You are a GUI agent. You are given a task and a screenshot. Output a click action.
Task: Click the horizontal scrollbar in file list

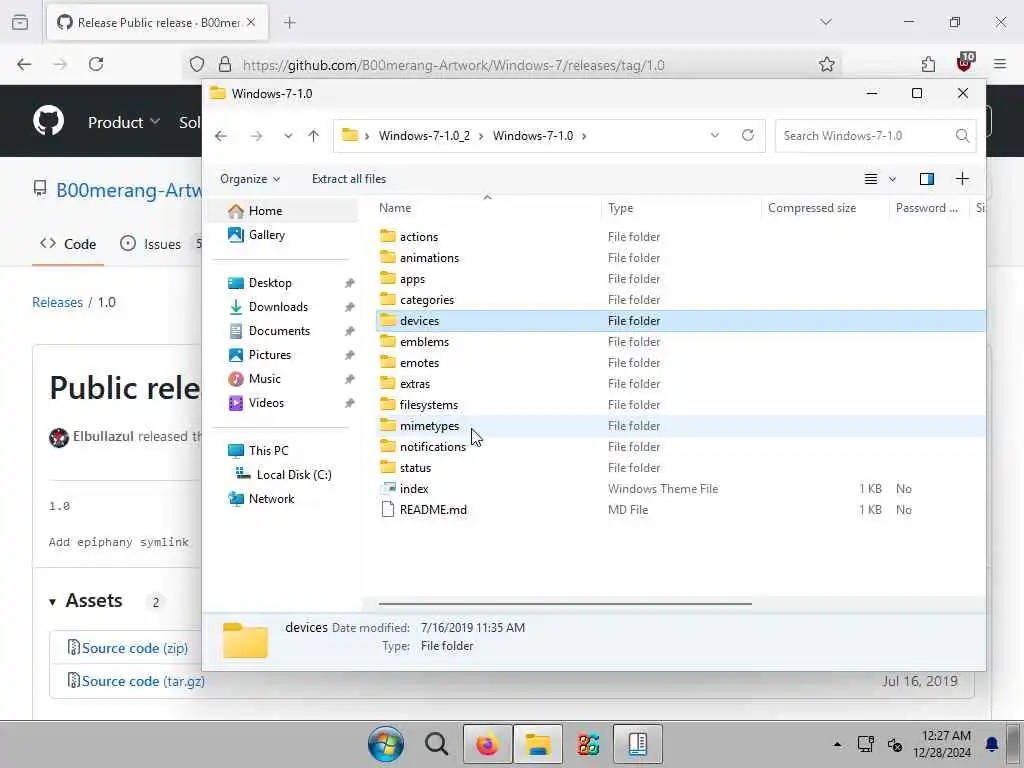click(565, 604)
